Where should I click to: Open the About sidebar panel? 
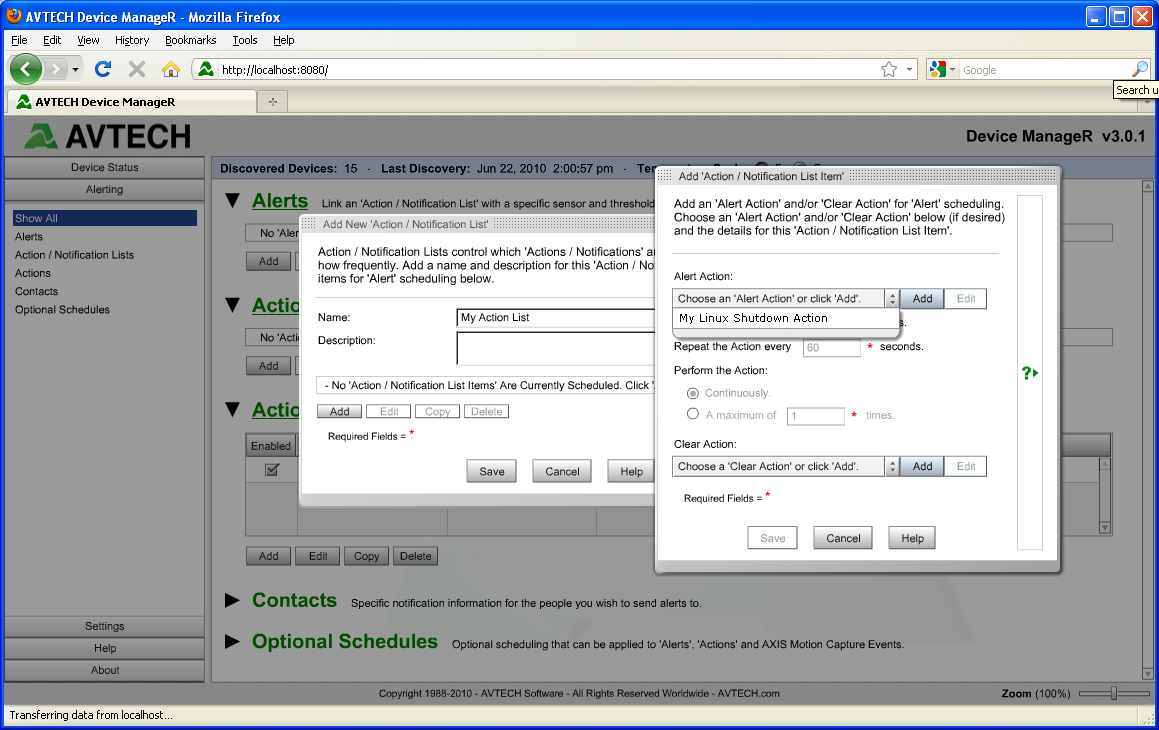(104, 670)
